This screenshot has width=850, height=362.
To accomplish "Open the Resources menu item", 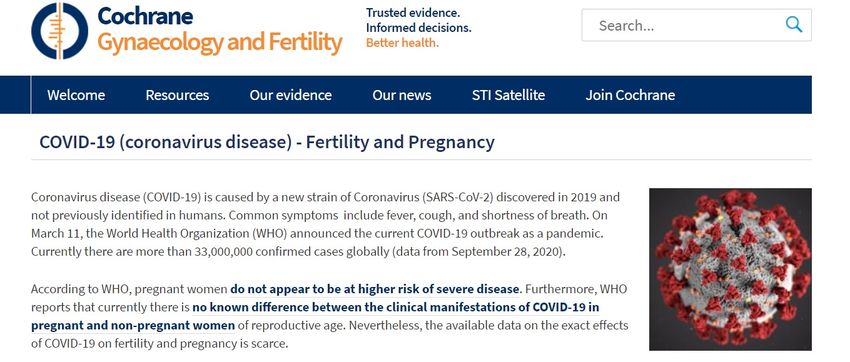I will pyautogui.click(x=177, y=95).
